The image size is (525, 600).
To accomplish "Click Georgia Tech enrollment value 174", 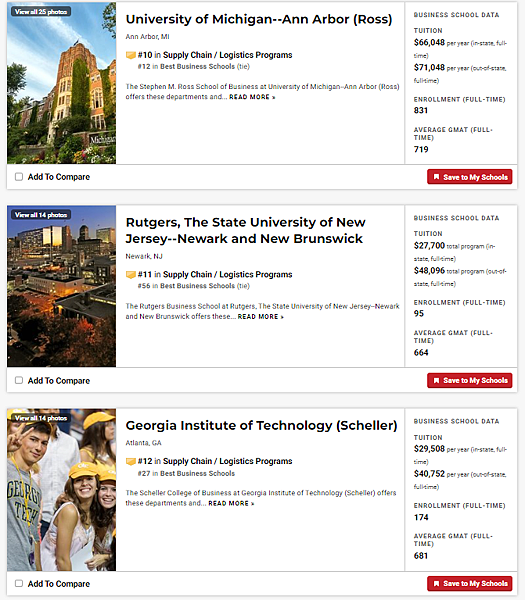I will 421,517.
